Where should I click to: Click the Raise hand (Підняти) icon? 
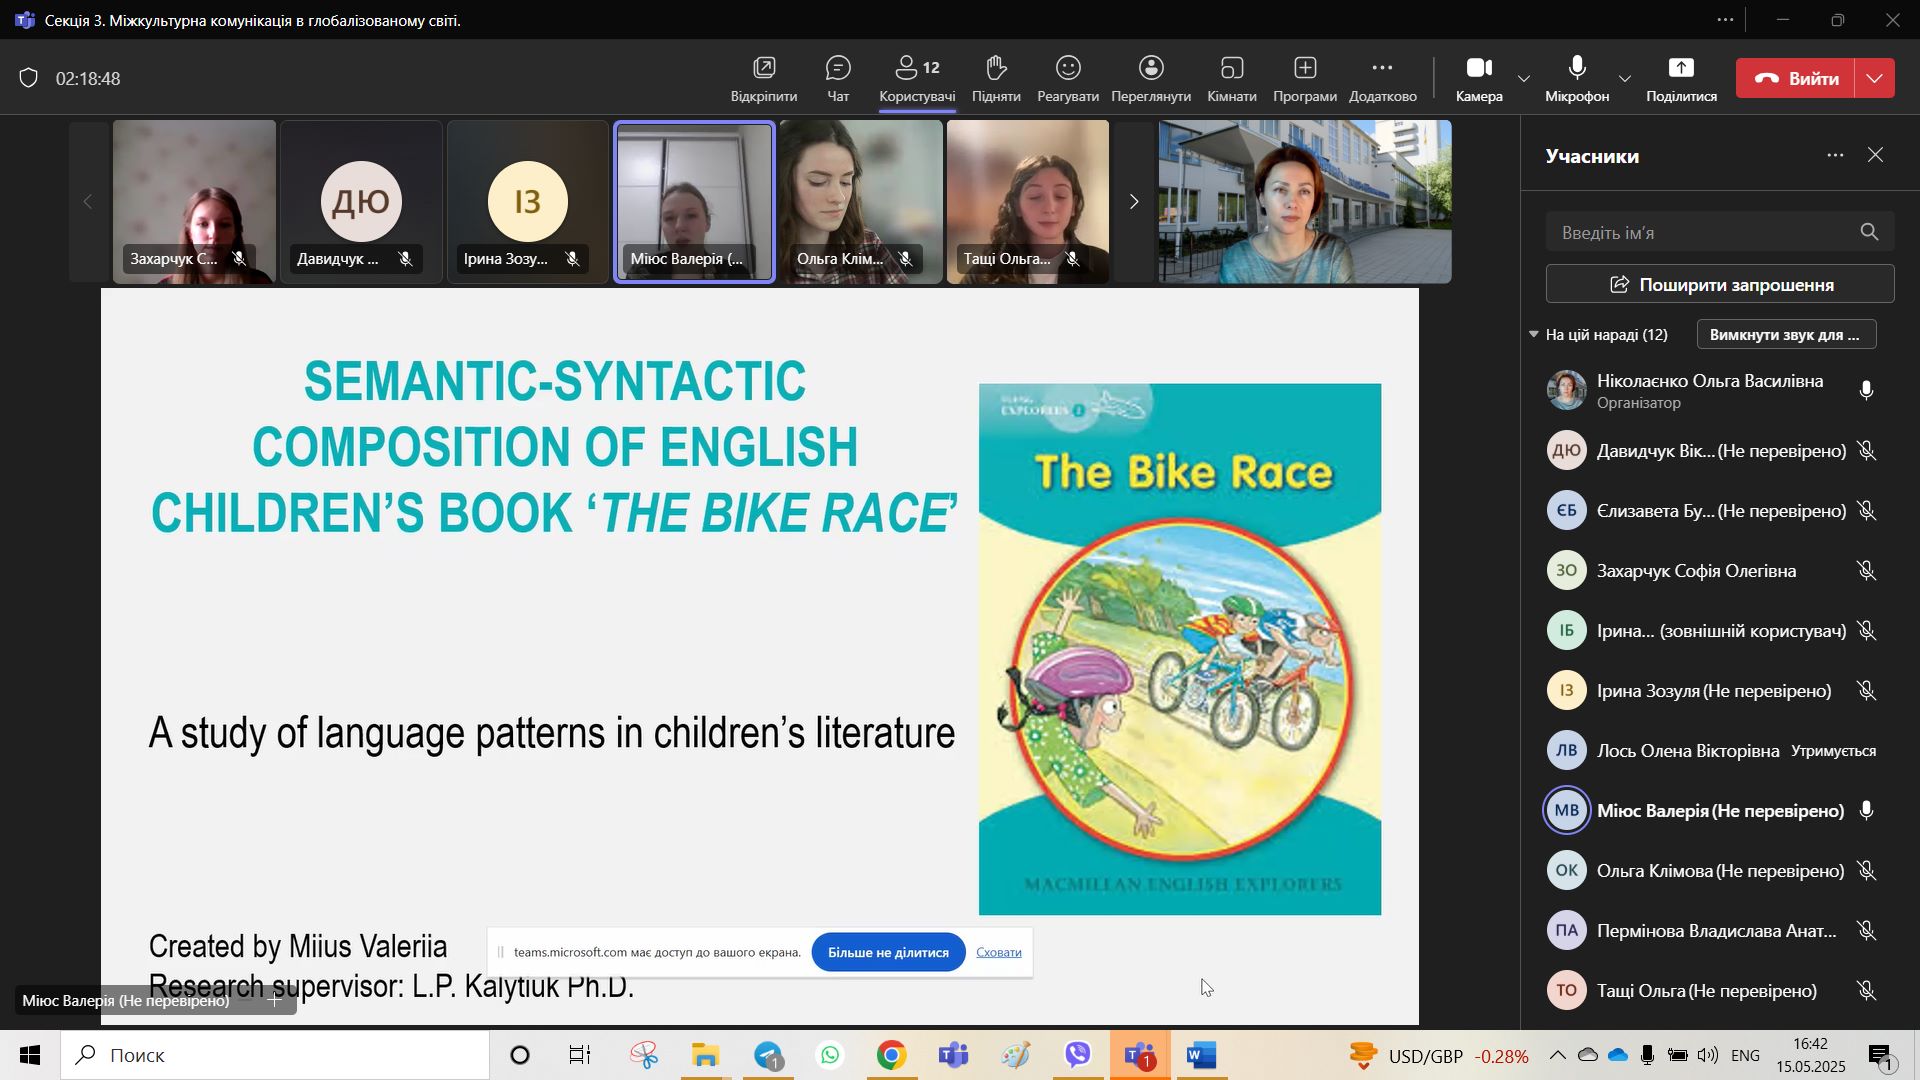click(x=995, y=69)
